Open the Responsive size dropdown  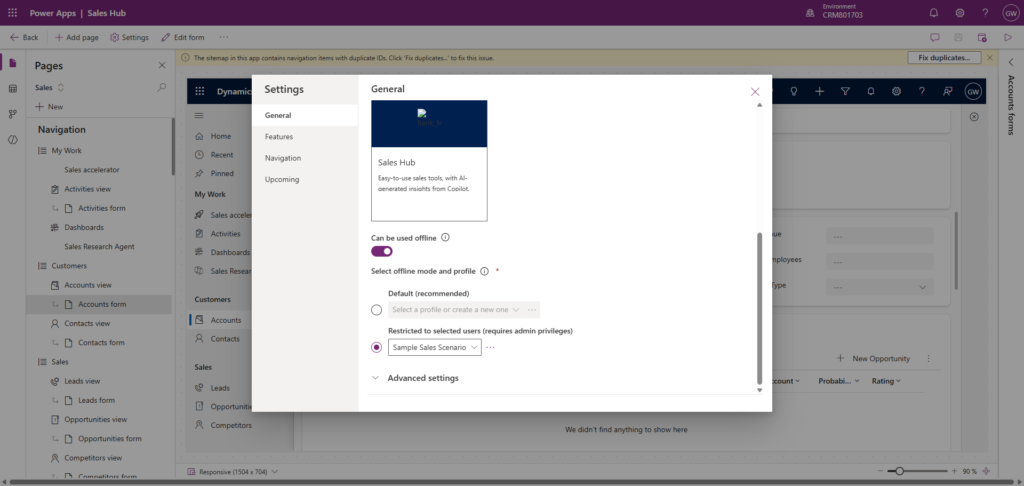238,471
